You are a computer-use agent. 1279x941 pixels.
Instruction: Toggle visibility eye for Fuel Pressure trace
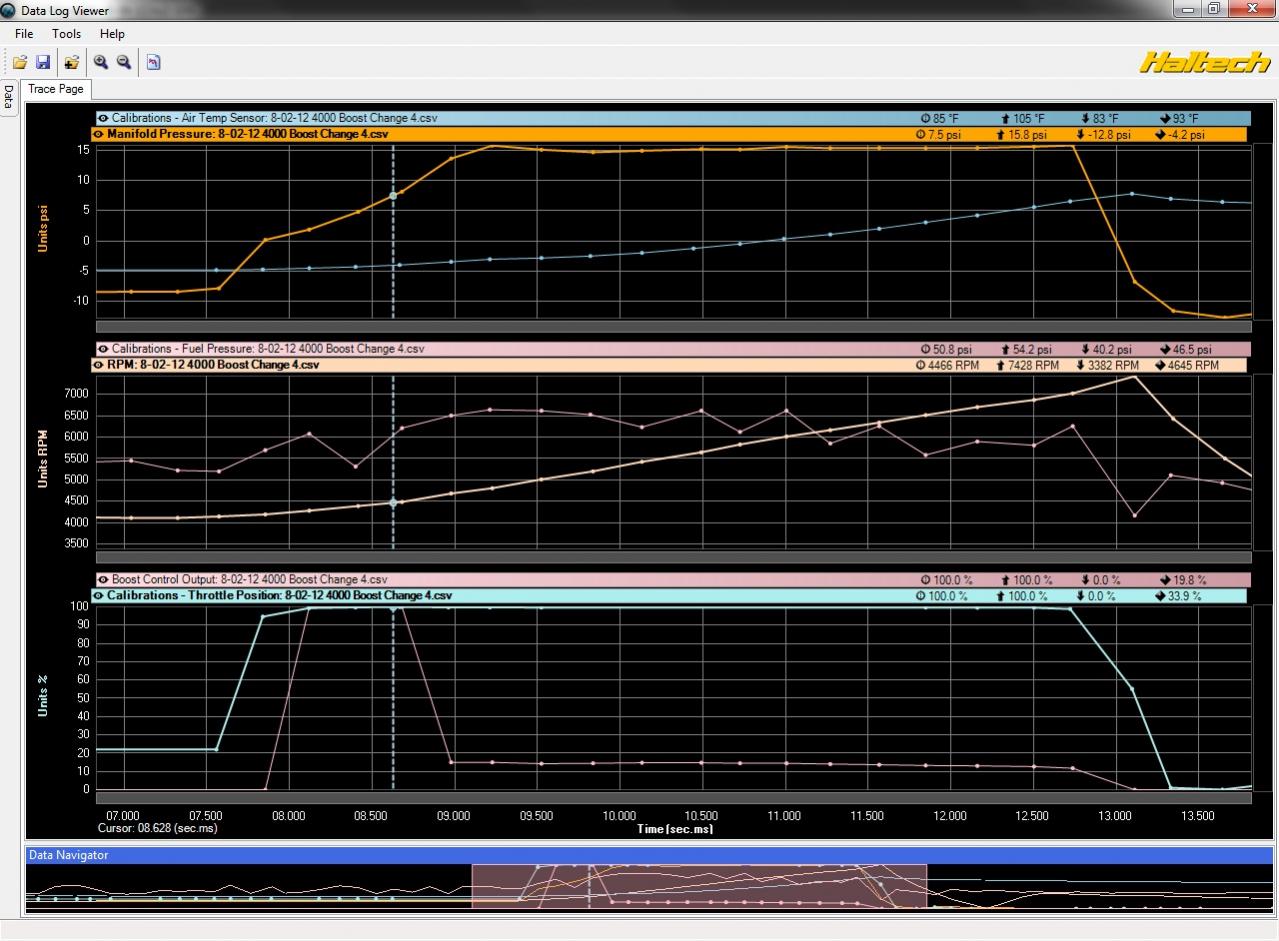pos(103,349)
